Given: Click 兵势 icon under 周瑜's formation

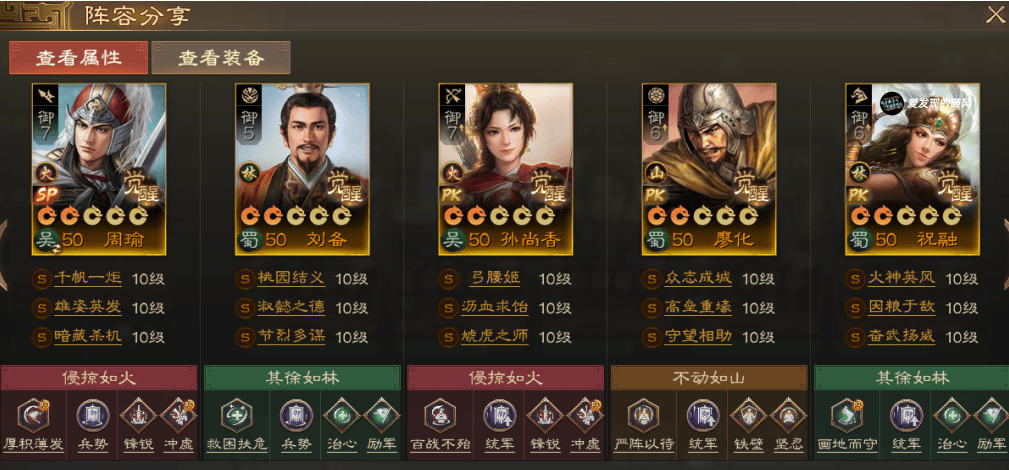Looking at the screenshot, I should (93, 415).
